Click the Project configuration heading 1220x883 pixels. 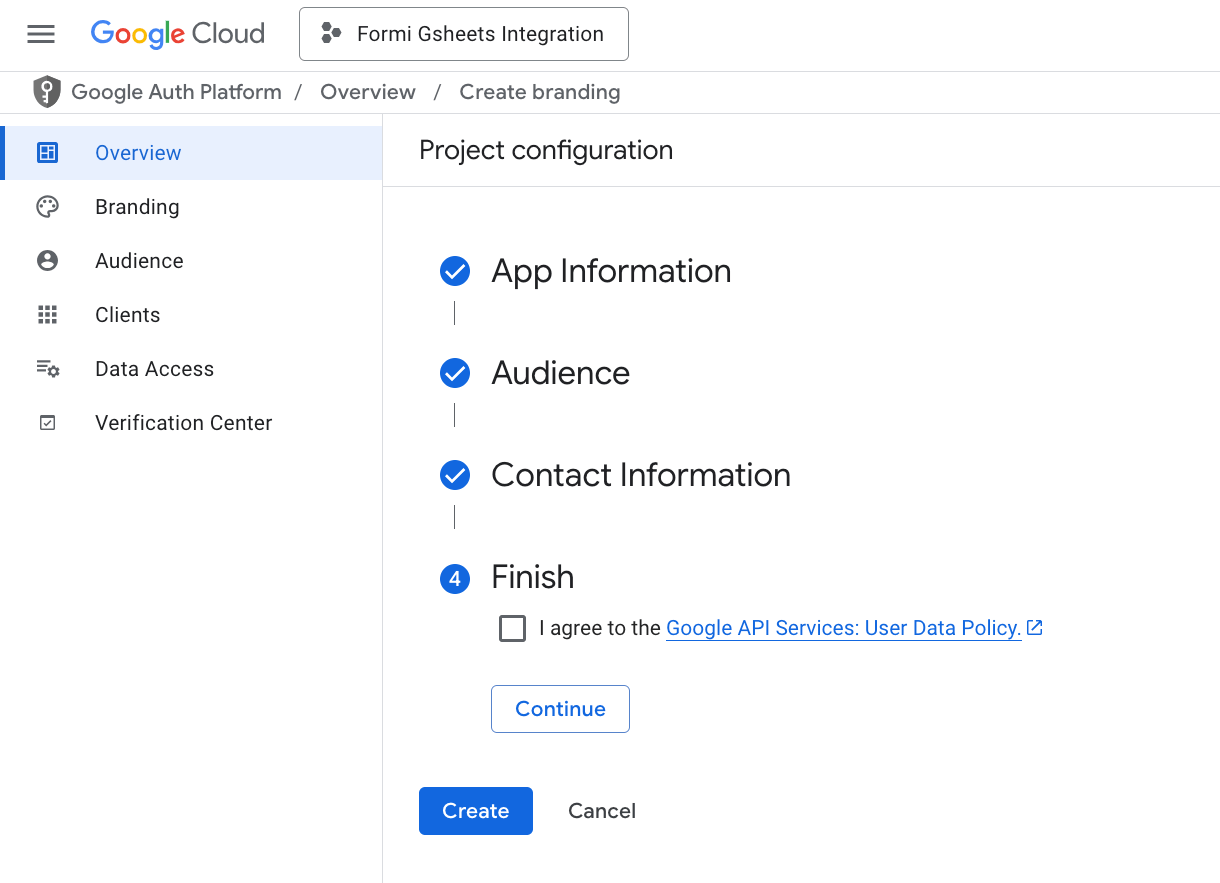point(546,150)
